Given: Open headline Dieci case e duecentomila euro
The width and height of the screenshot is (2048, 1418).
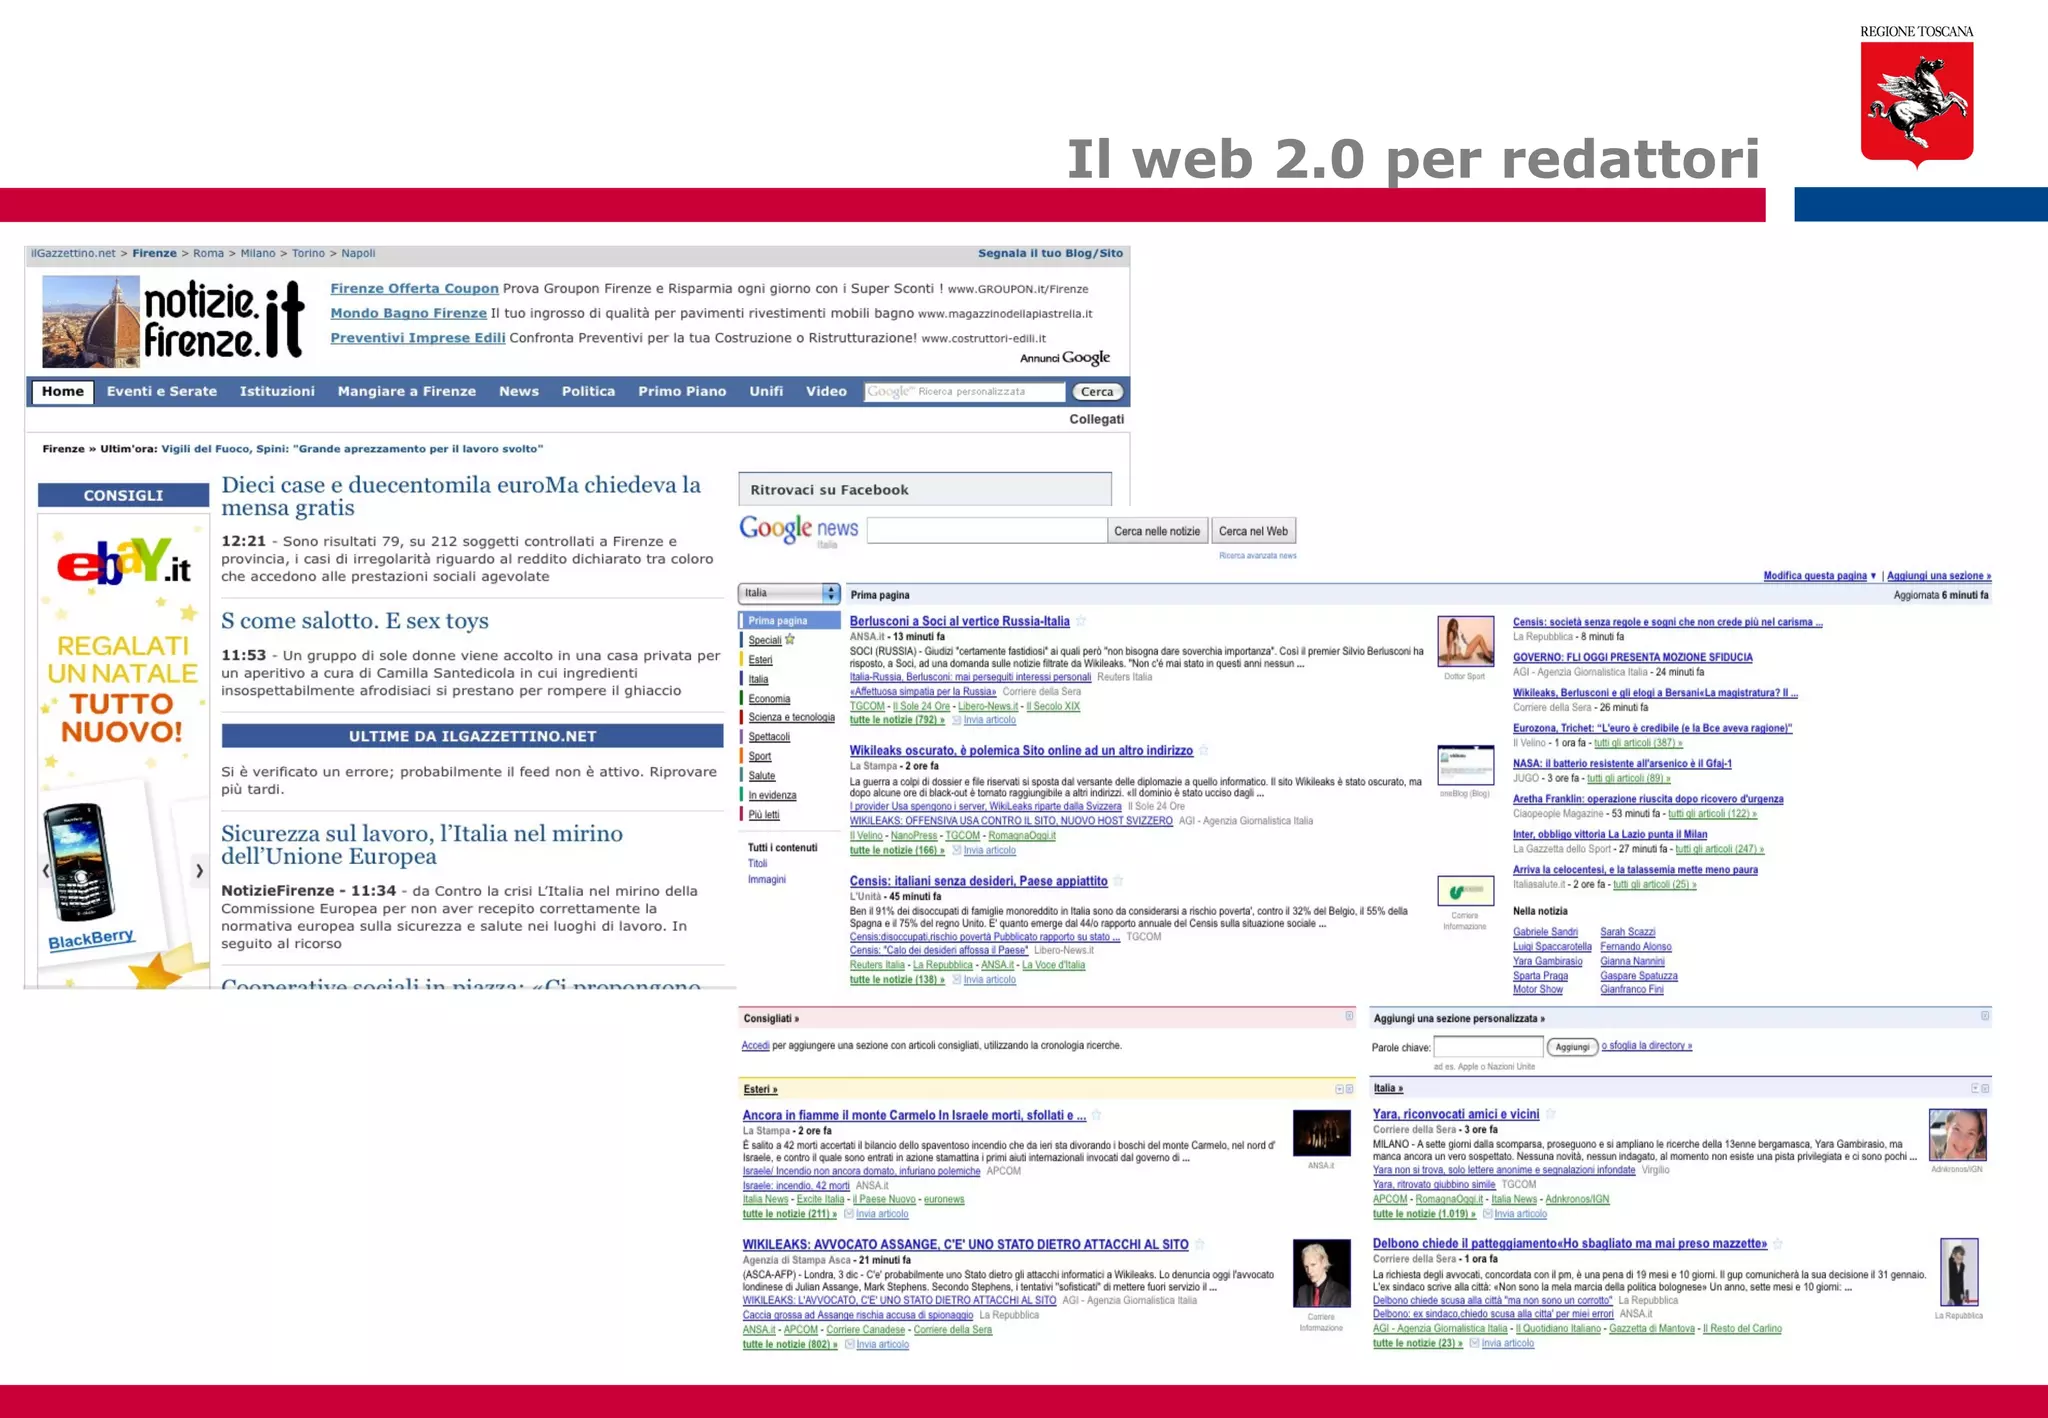Looking at the screenshot, I should click(461, 497).
